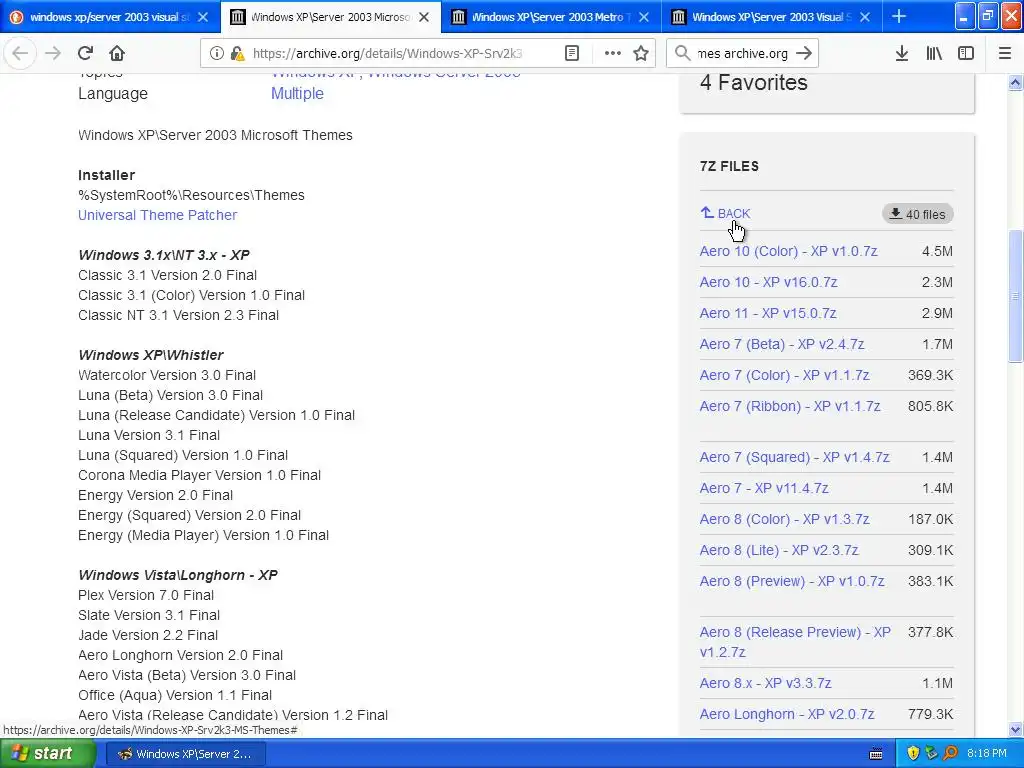Toggle reader view icon
The width and height of the screenshot is (1024, 768).
[571, 54]
